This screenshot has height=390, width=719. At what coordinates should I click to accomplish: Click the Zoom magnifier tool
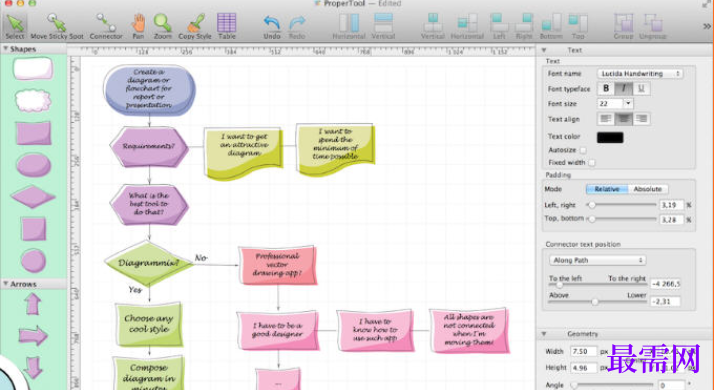point(162,26)
